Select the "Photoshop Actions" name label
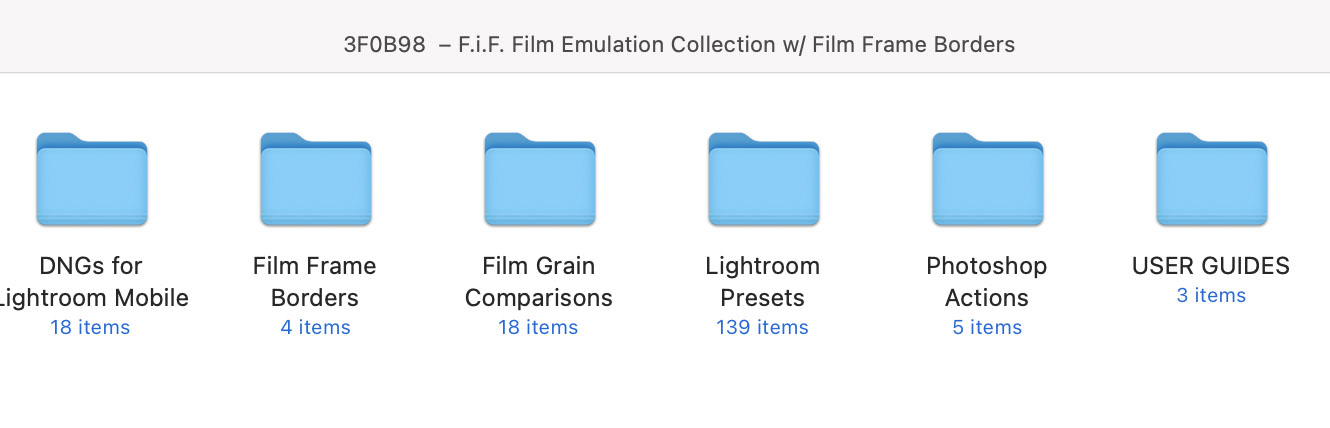This screenshot has height=428, width=1330. 987,282
